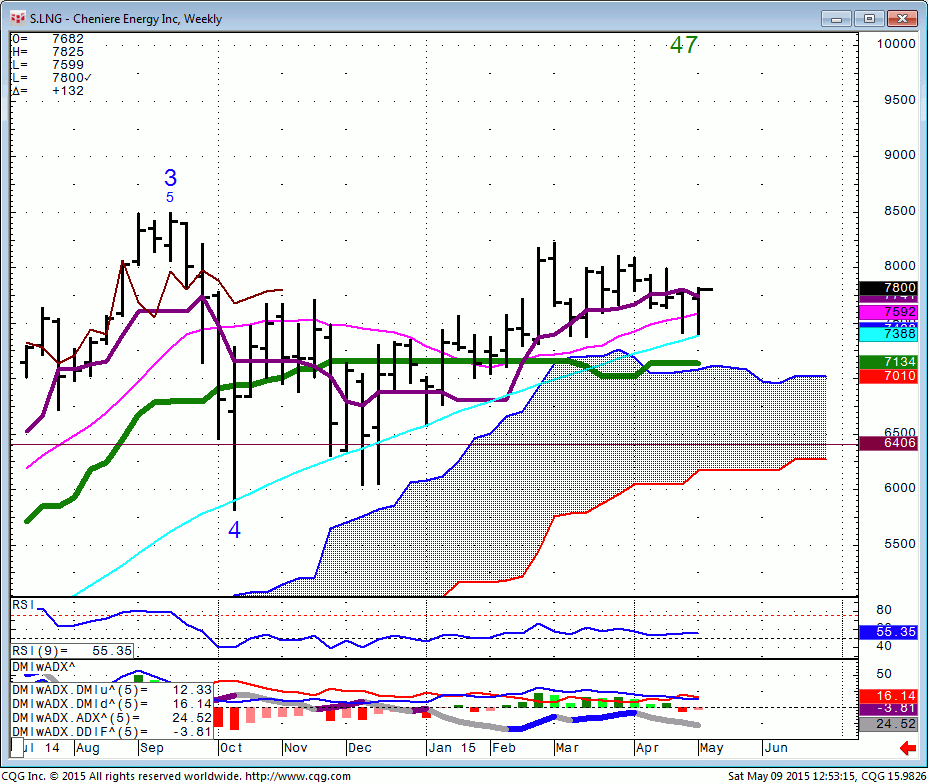Click the small blue 5 sub-wave label
928x784 pixels.
pos(170,197)
